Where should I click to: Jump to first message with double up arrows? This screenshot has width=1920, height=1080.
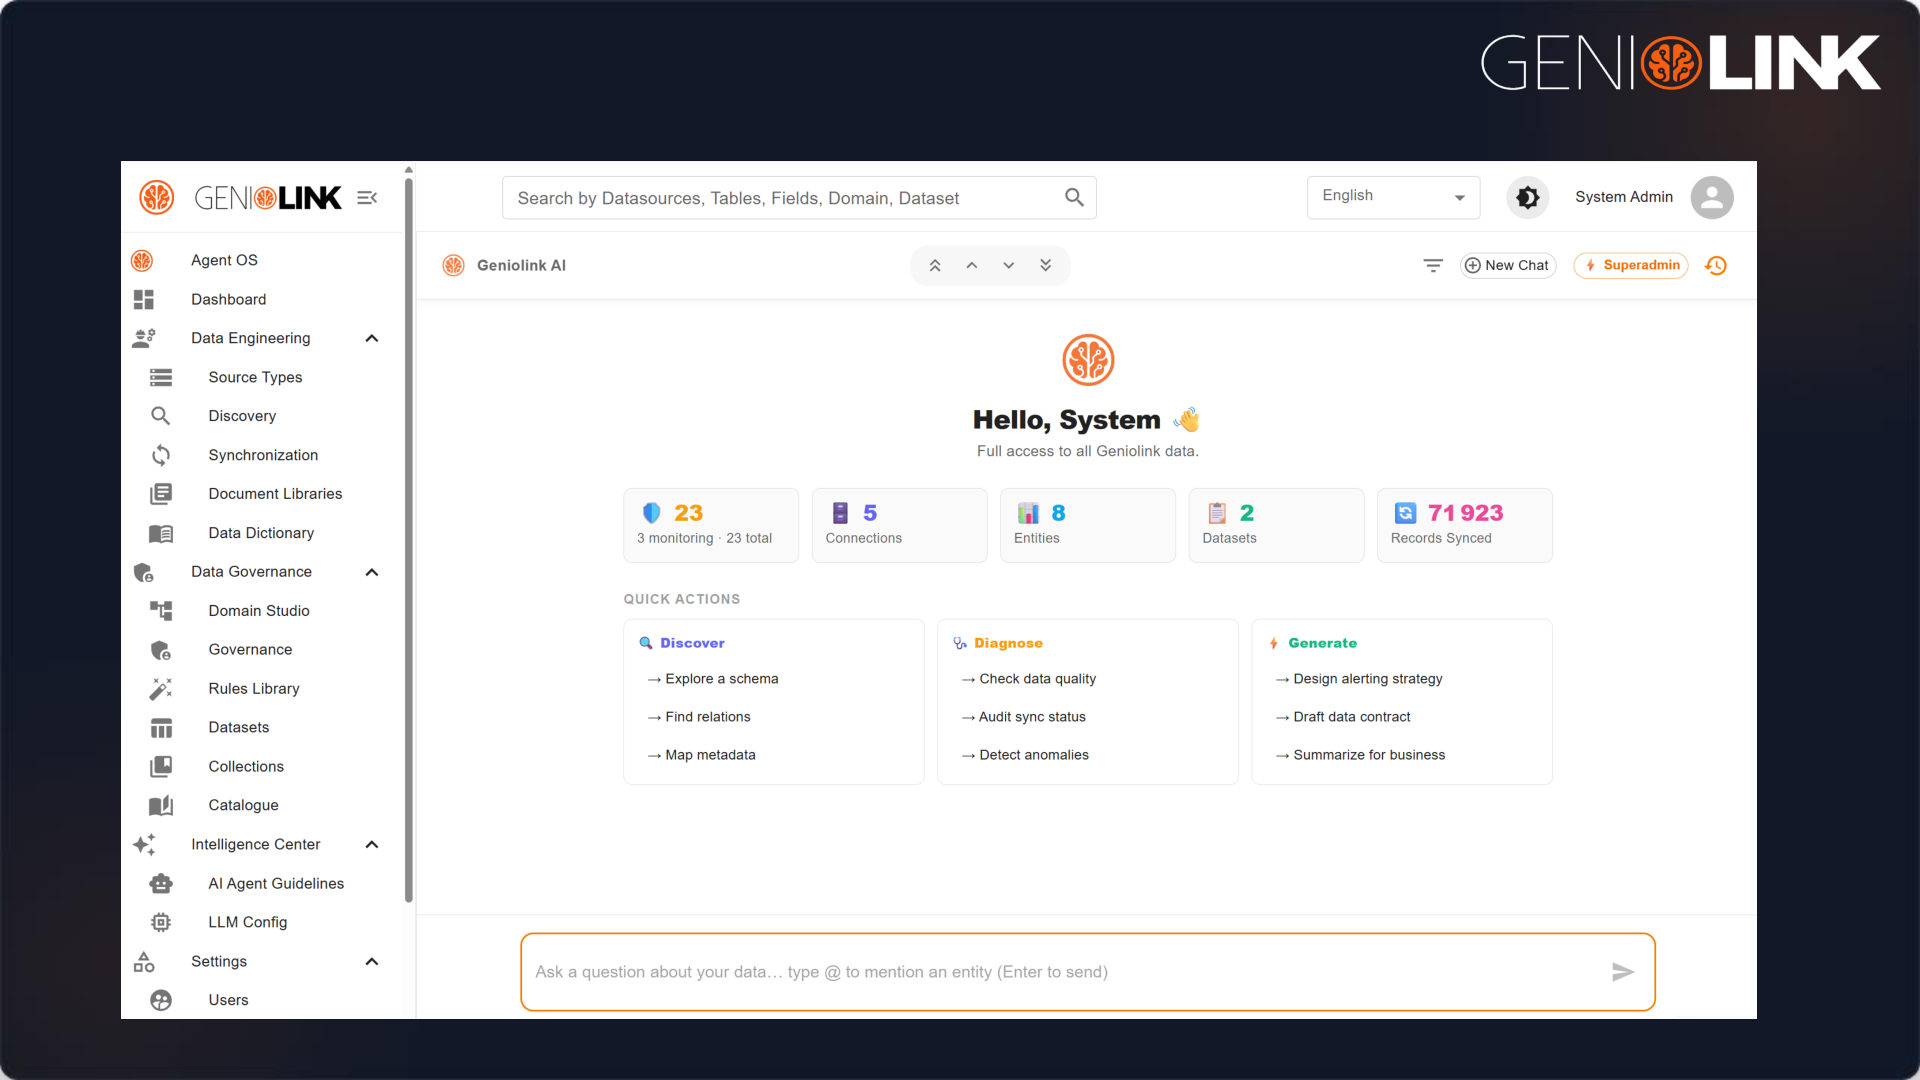[x=935, y=266]
